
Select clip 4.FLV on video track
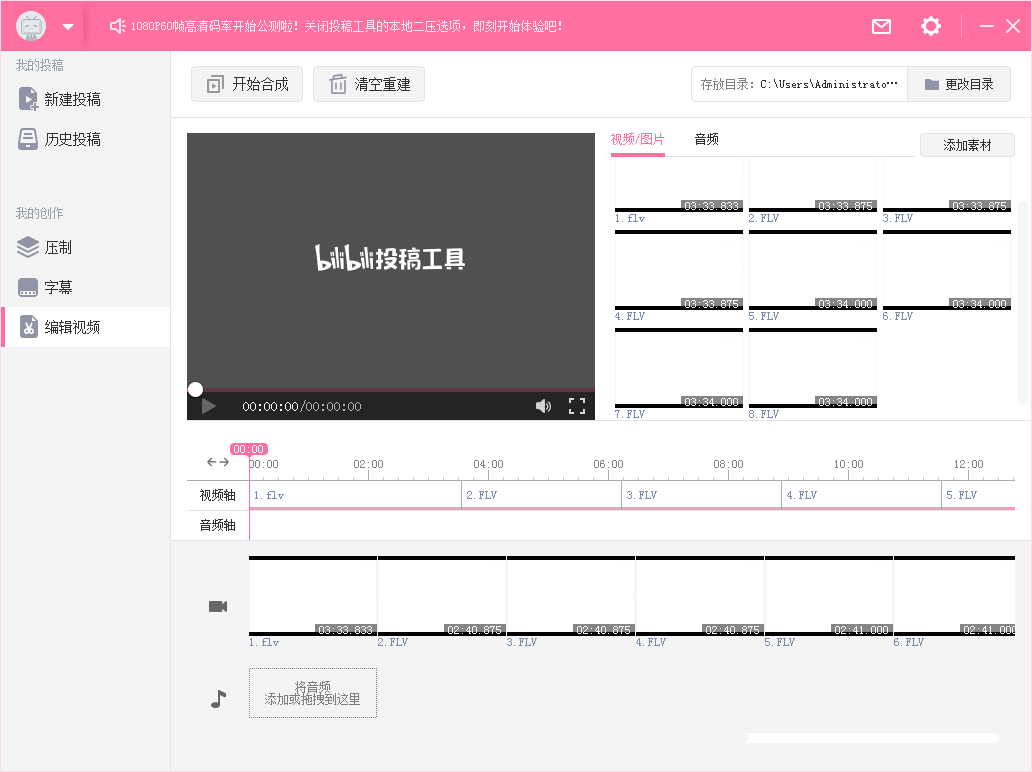[862, 495]
